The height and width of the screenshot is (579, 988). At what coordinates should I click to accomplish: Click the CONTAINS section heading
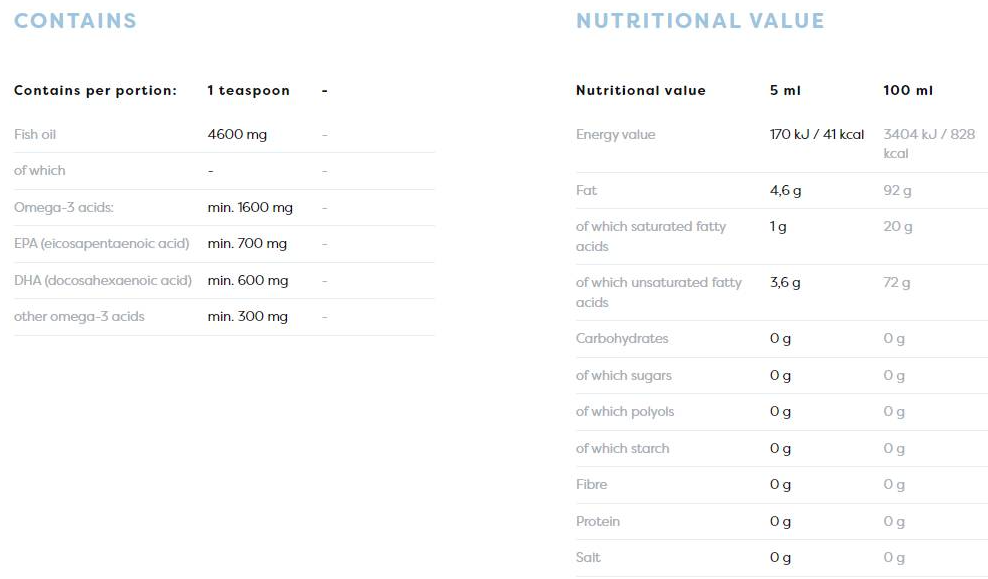click(x=75, y=21)
